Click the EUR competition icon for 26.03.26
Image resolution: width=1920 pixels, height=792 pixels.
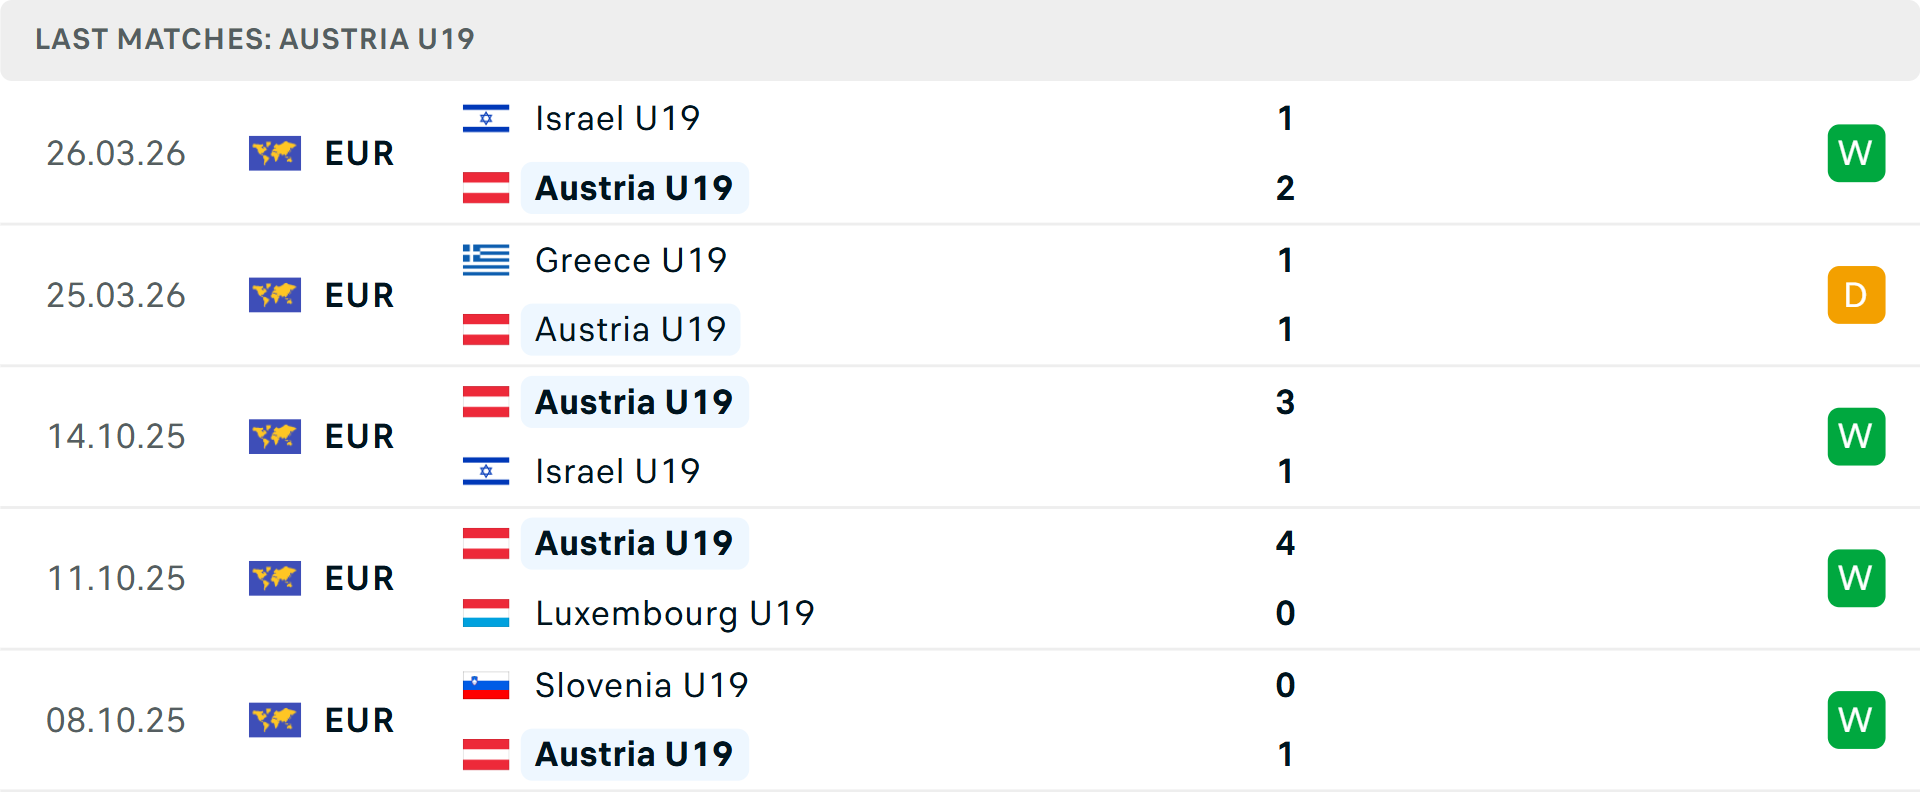[x=275, y=153]
